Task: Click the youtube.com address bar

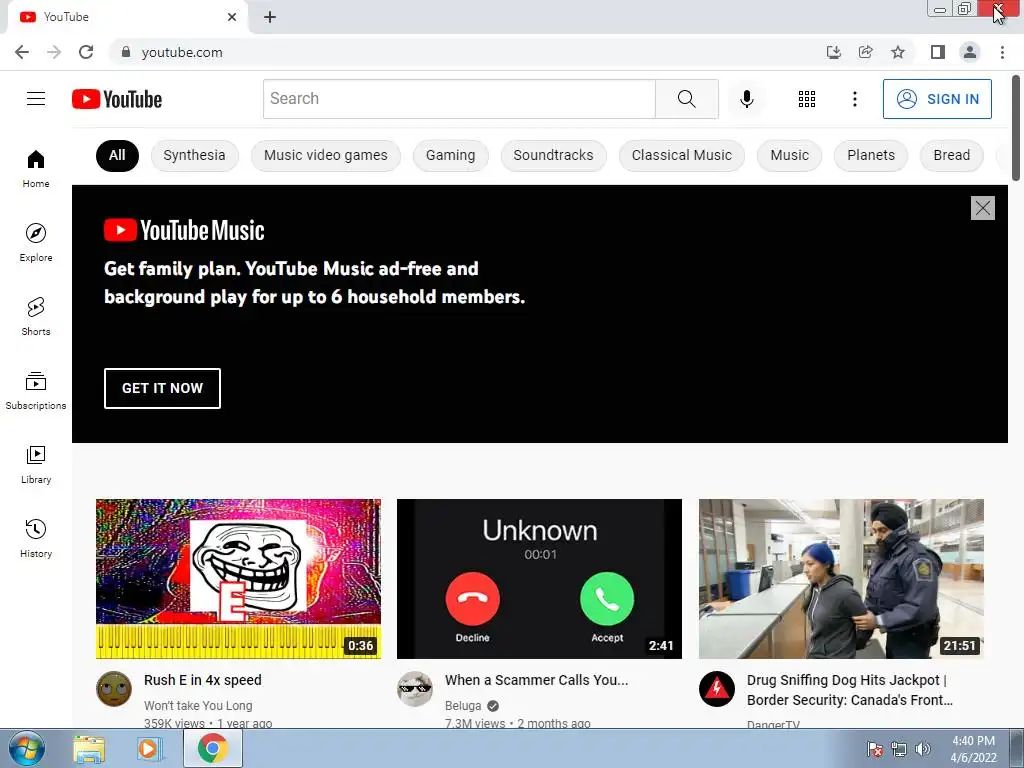Action: (182, 52)
